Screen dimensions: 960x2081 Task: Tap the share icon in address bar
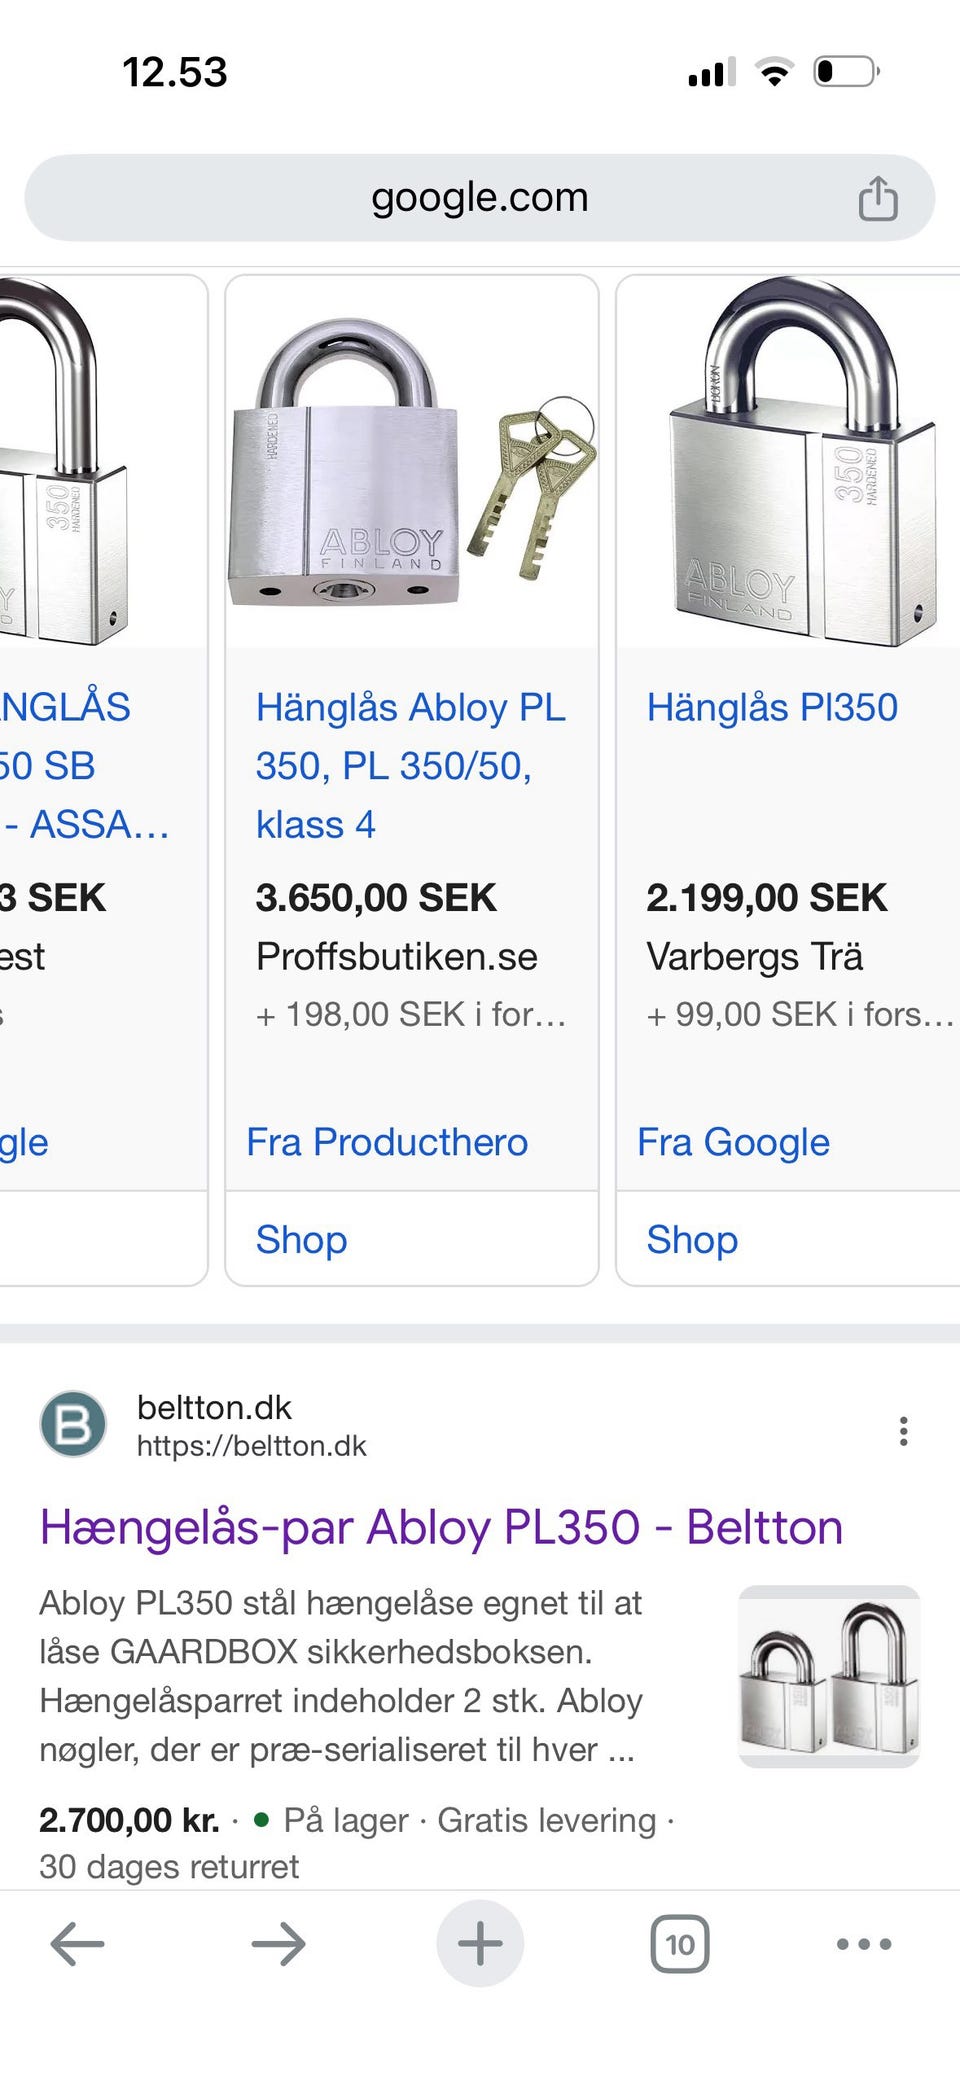(878, 198)
